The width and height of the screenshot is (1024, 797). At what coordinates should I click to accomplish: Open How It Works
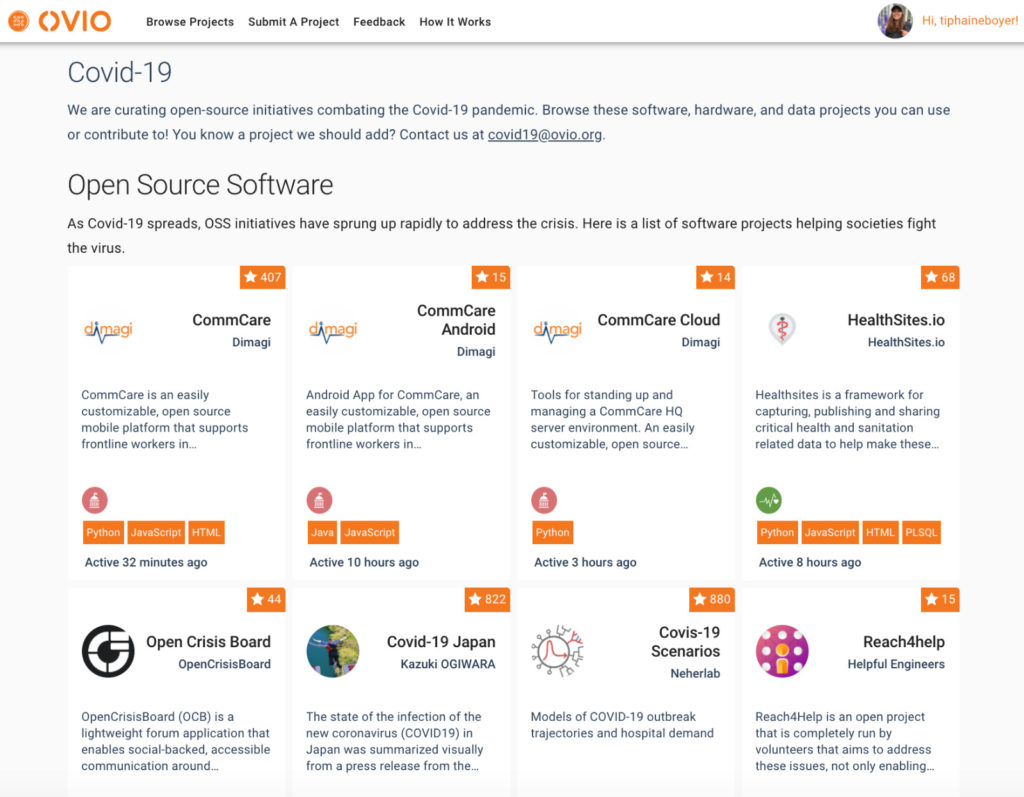(x=455, y=22)
